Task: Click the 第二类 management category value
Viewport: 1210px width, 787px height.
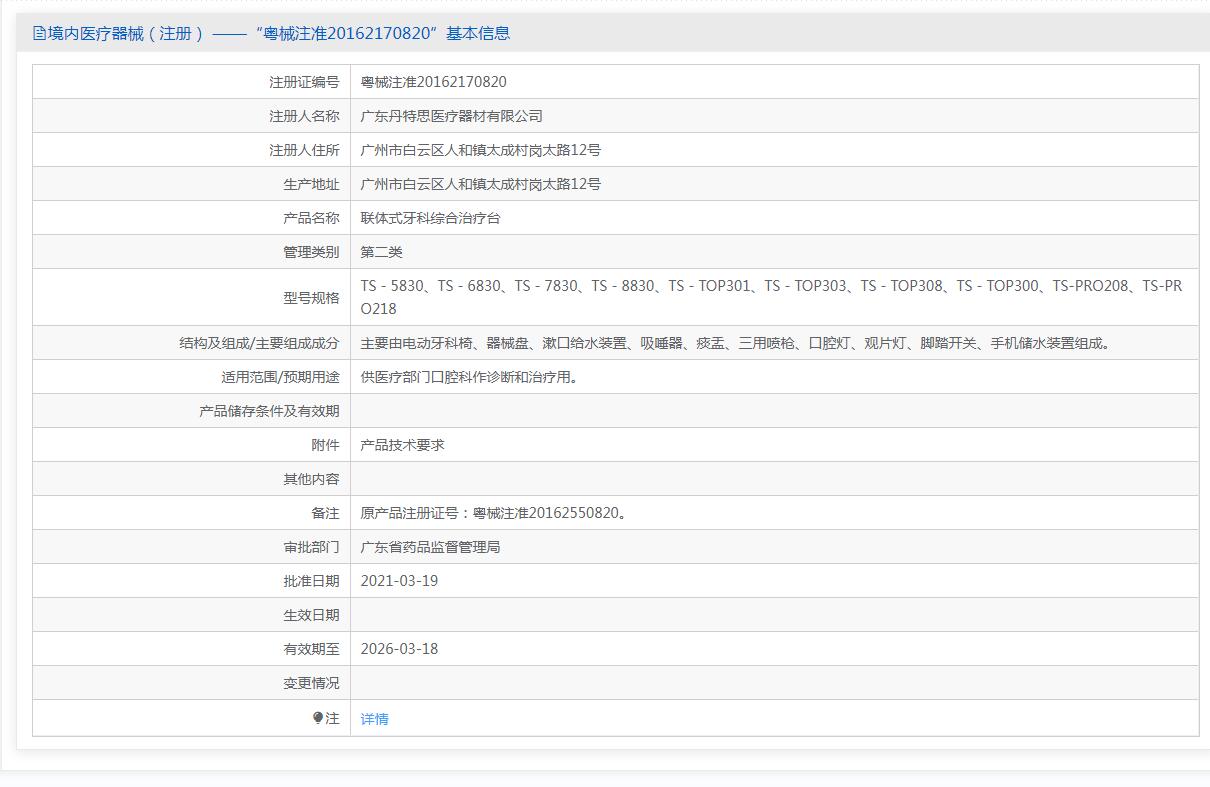Action: coord(382,252)
